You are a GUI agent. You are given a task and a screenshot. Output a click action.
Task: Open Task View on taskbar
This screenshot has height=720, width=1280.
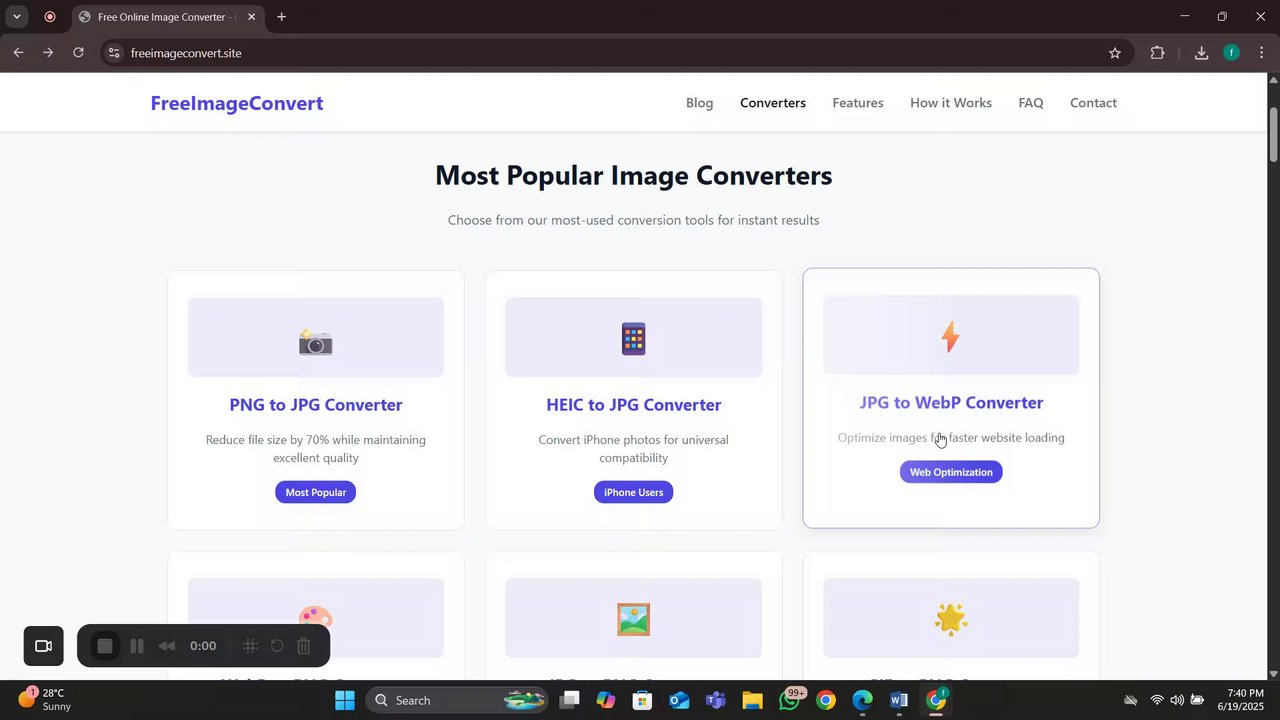(x=569, y=700)
